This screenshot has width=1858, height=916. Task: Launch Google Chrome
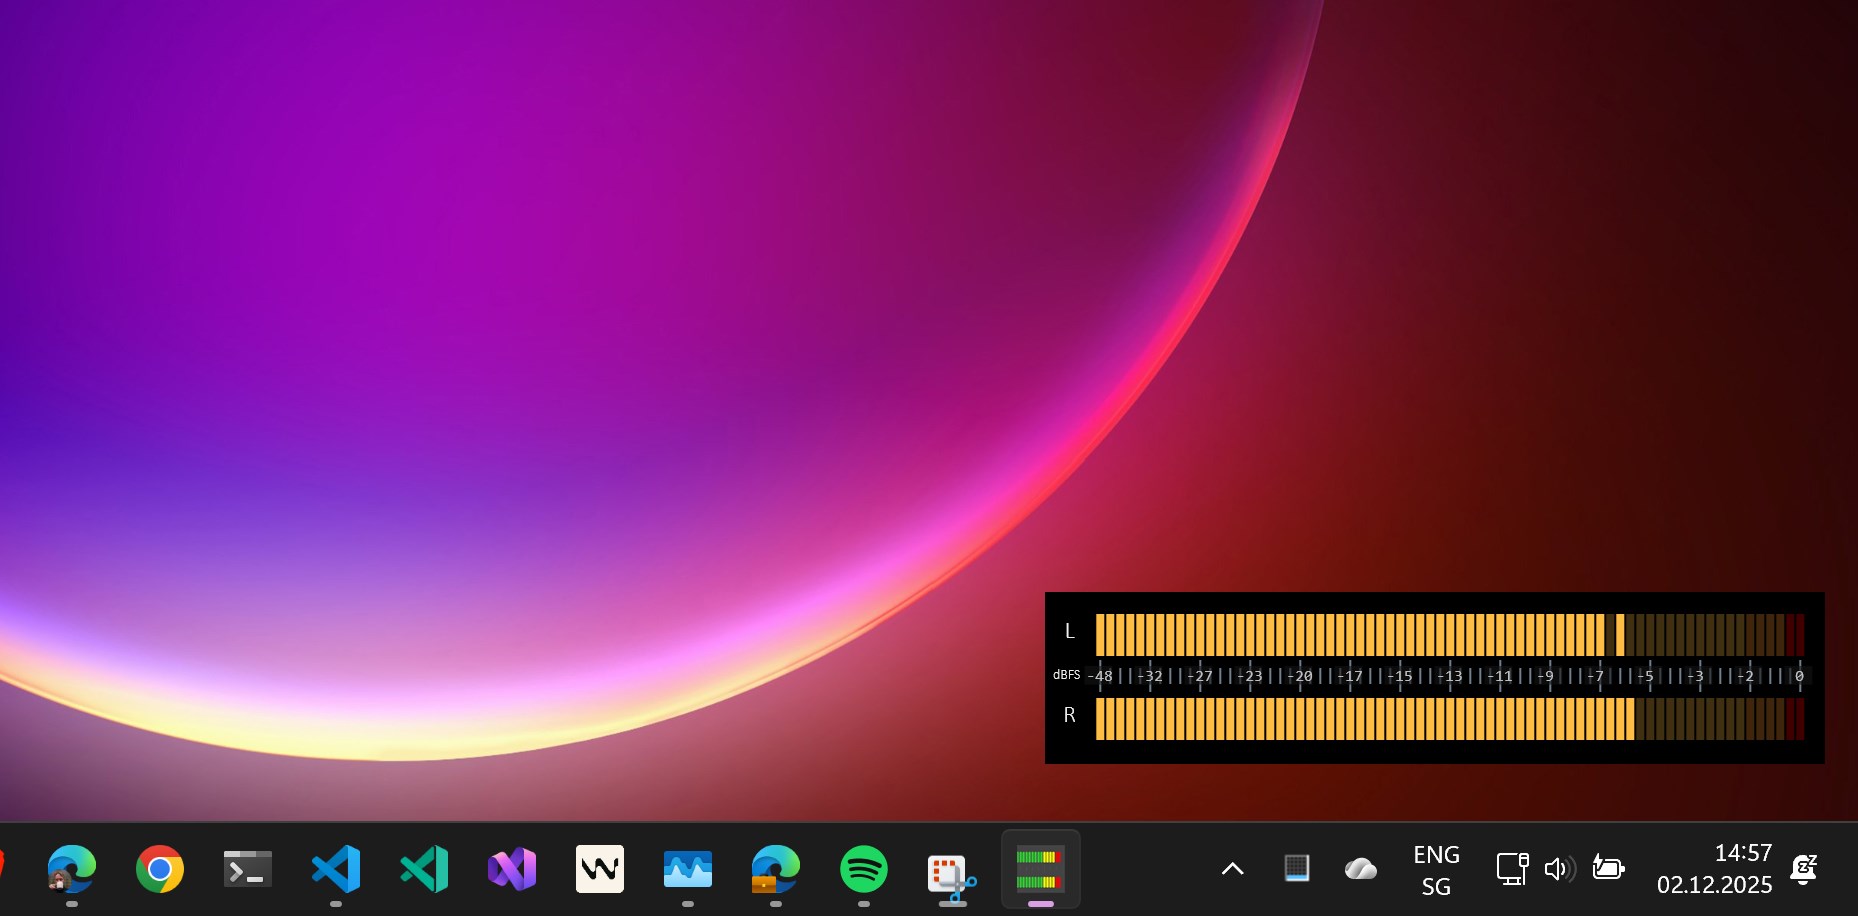159,868
